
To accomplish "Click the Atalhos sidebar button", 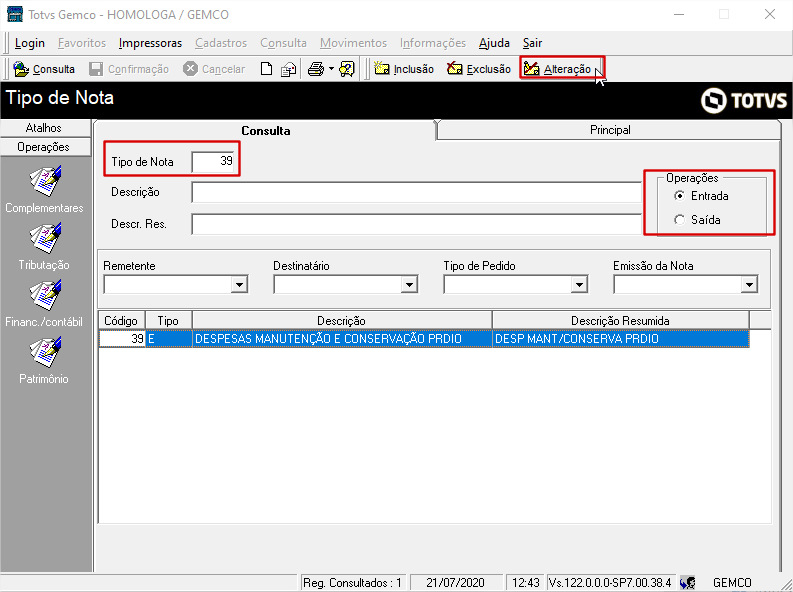I will click(x=45, y=128).
